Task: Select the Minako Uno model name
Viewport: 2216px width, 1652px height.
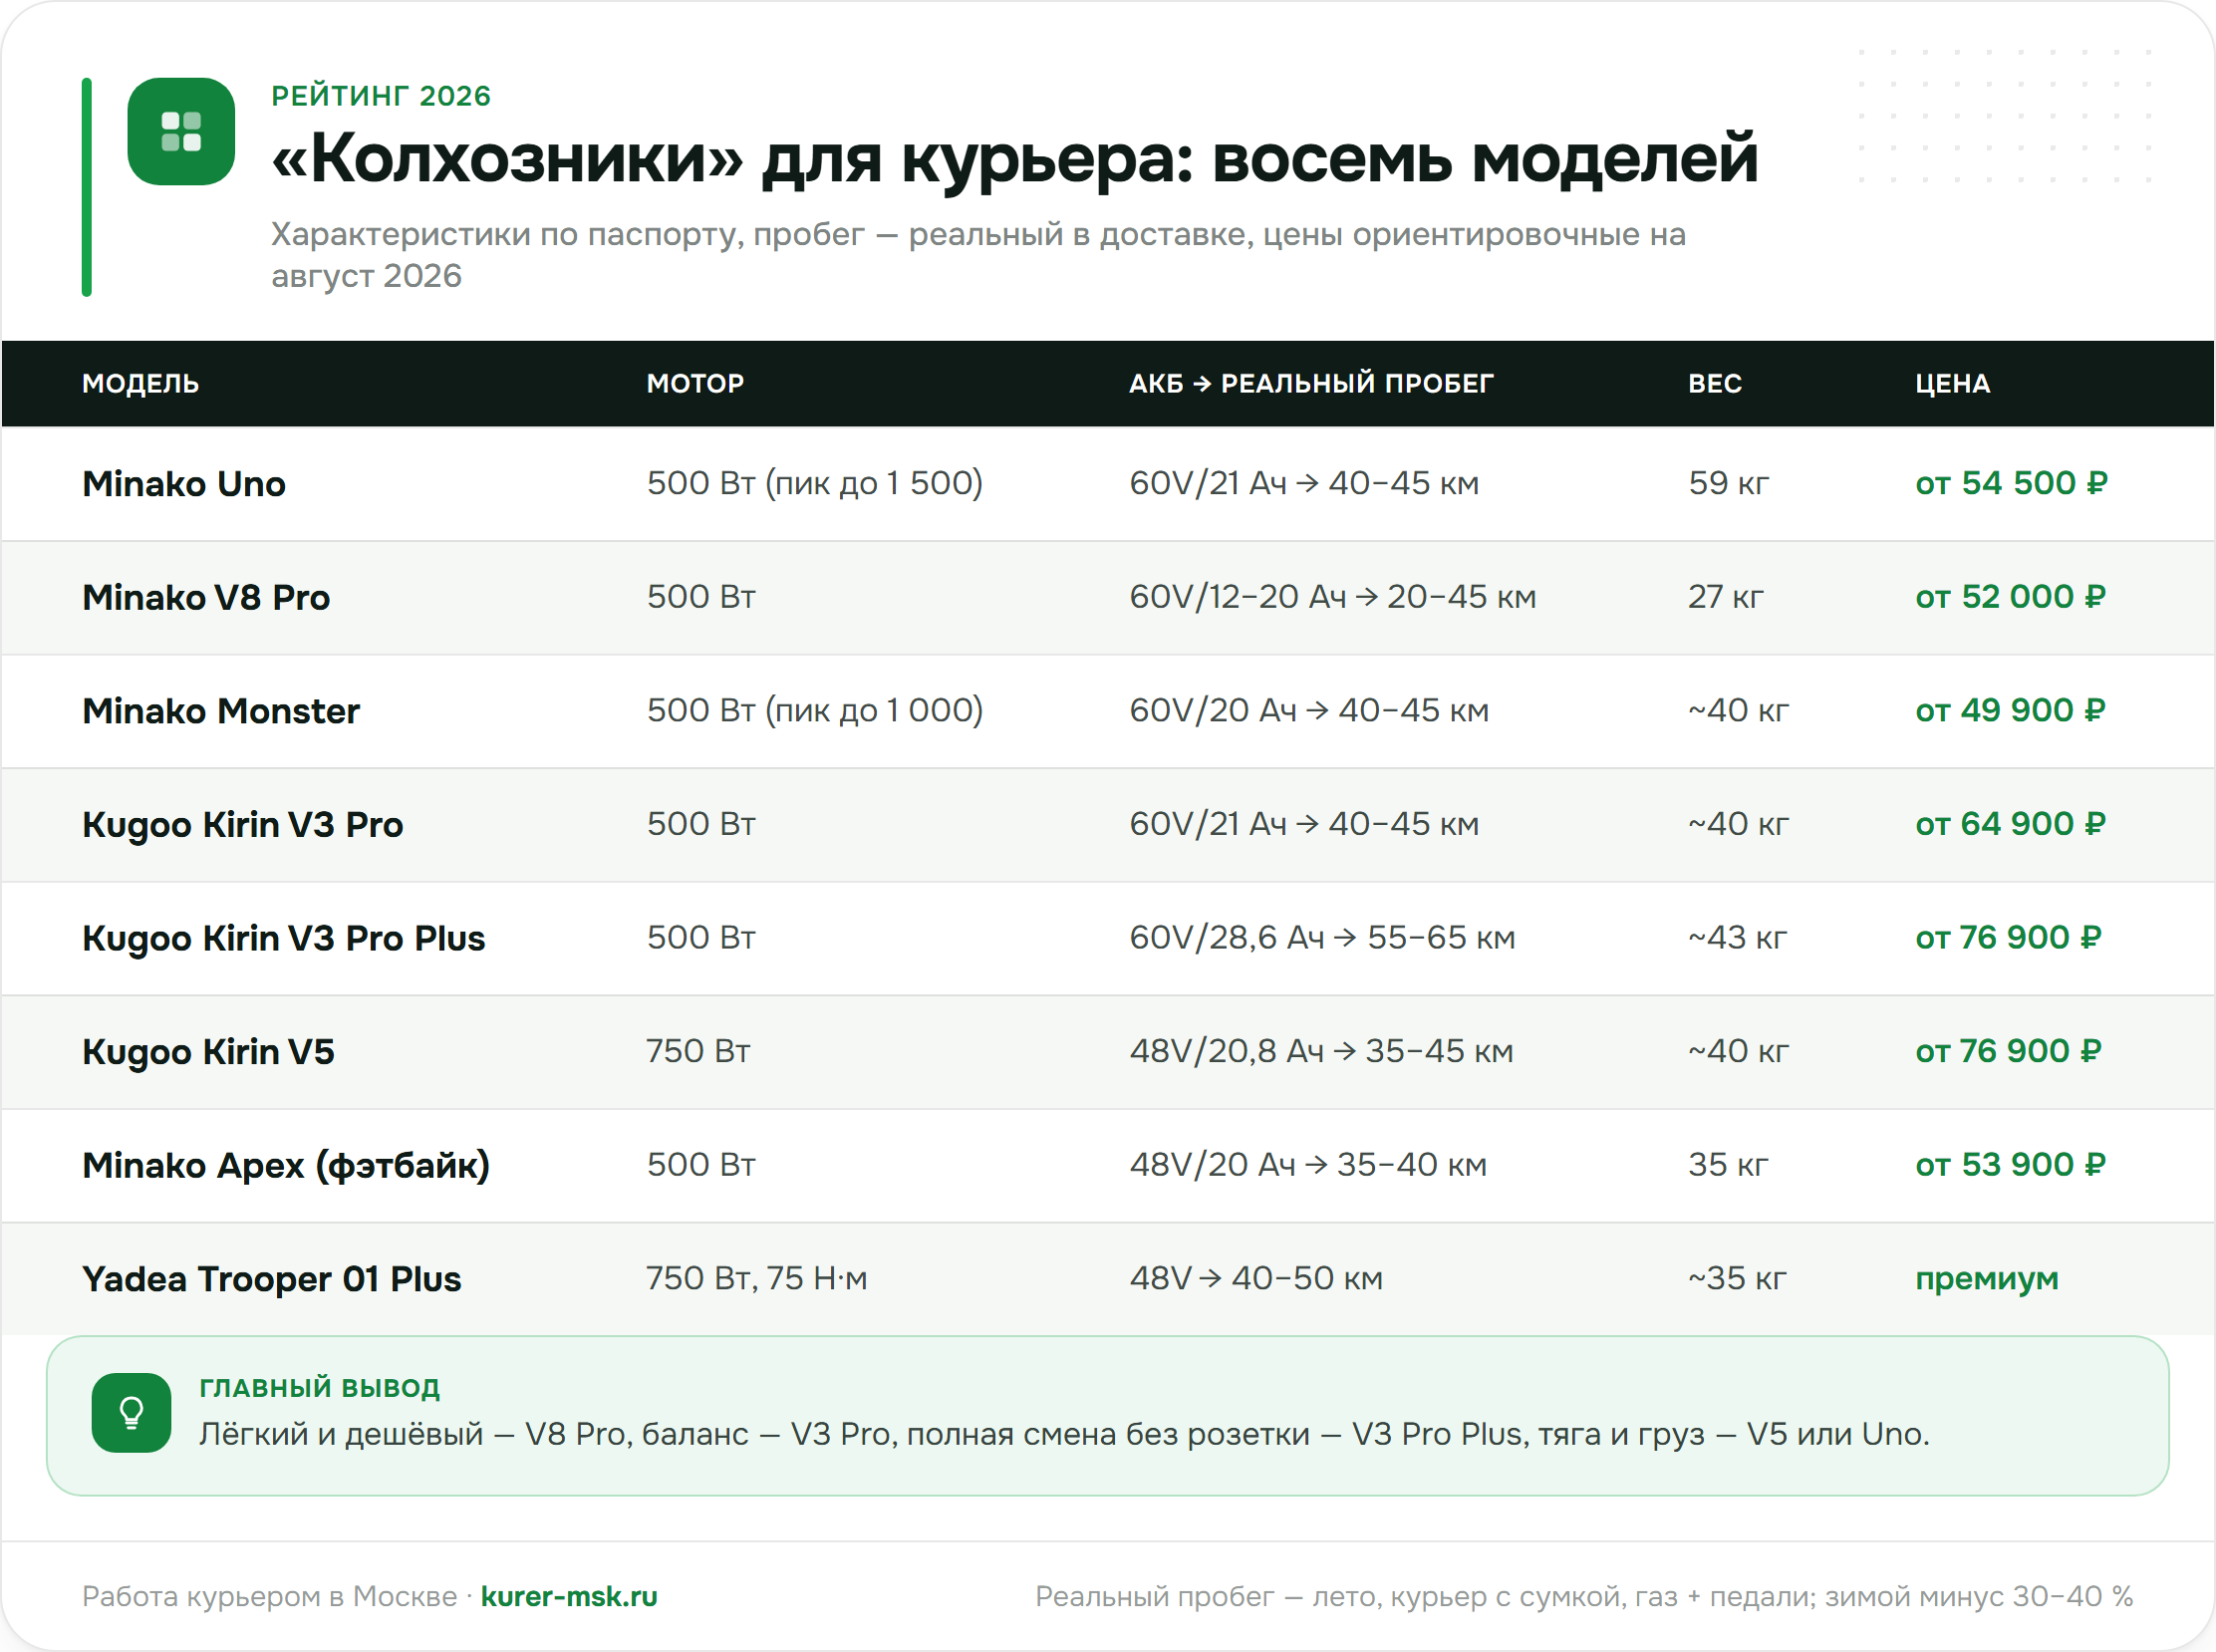Action: (184, 484)
